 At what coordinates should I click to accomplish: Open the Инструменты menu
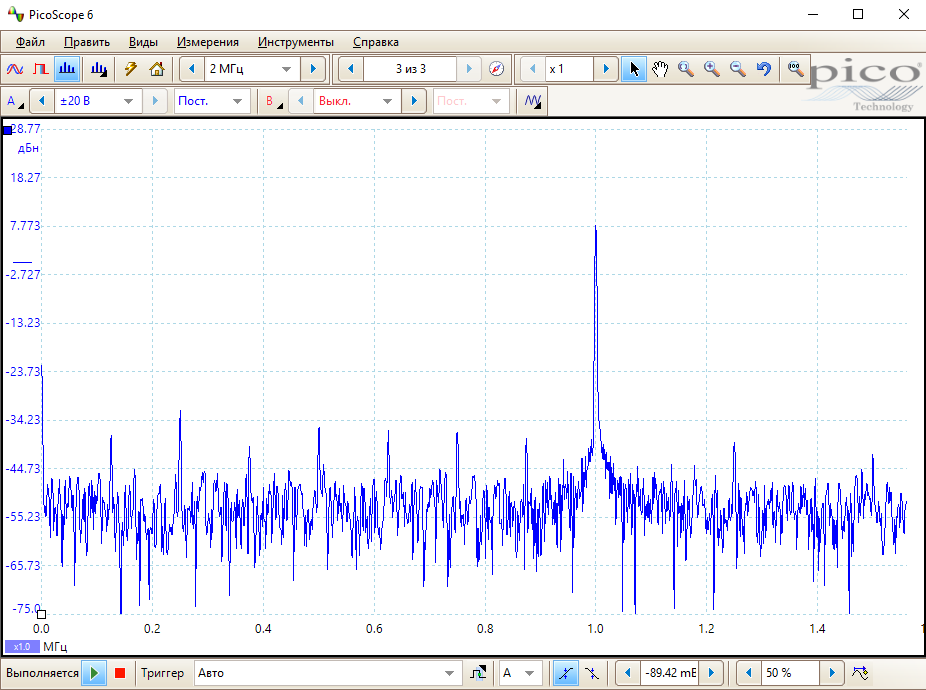click(295, 42)
